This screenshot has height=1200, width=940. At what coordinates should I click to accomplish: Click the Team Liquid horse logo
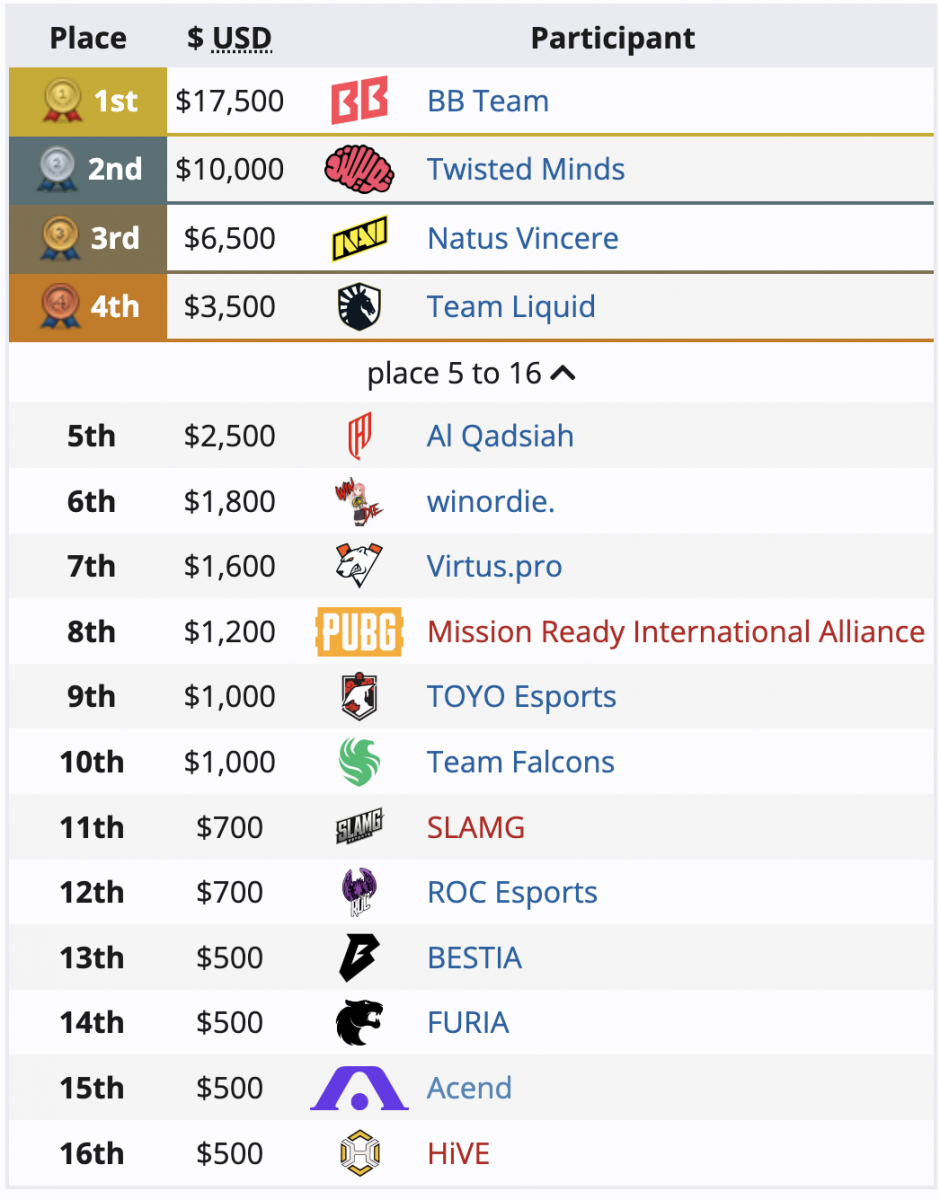pos(359,306)
